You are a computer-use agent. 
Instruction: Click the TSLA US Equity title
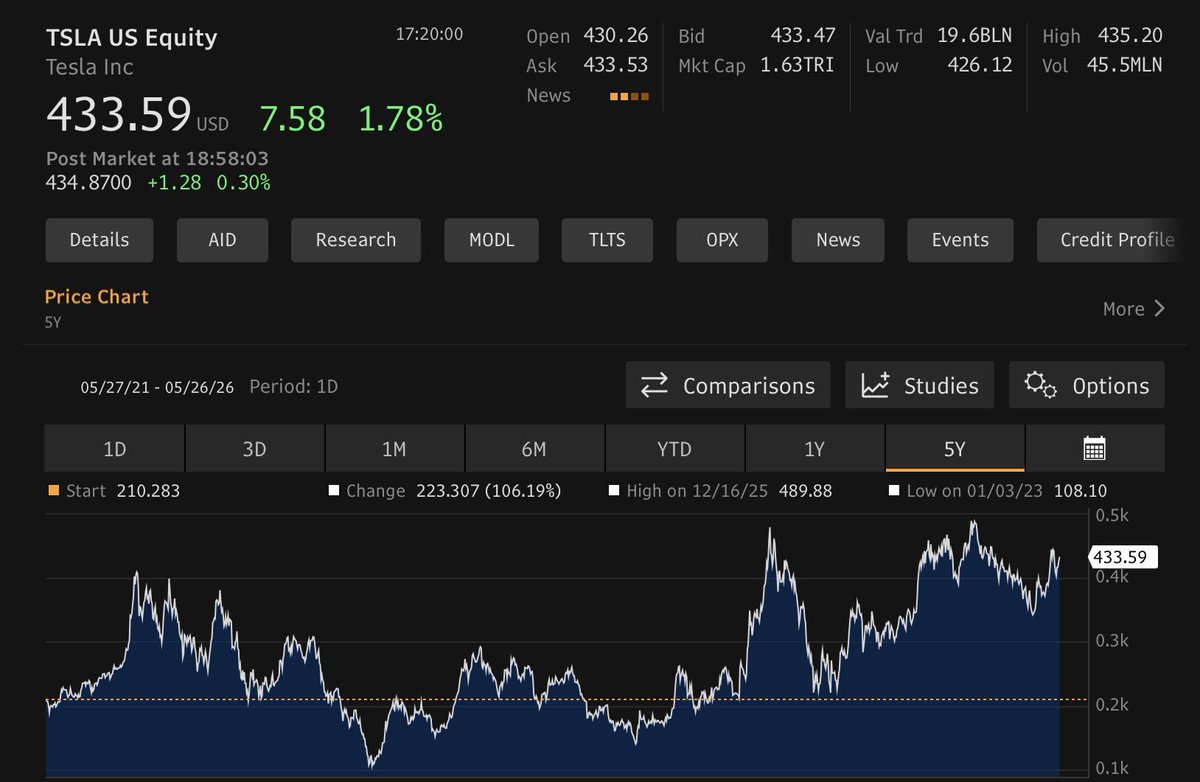tap(131, 38)
